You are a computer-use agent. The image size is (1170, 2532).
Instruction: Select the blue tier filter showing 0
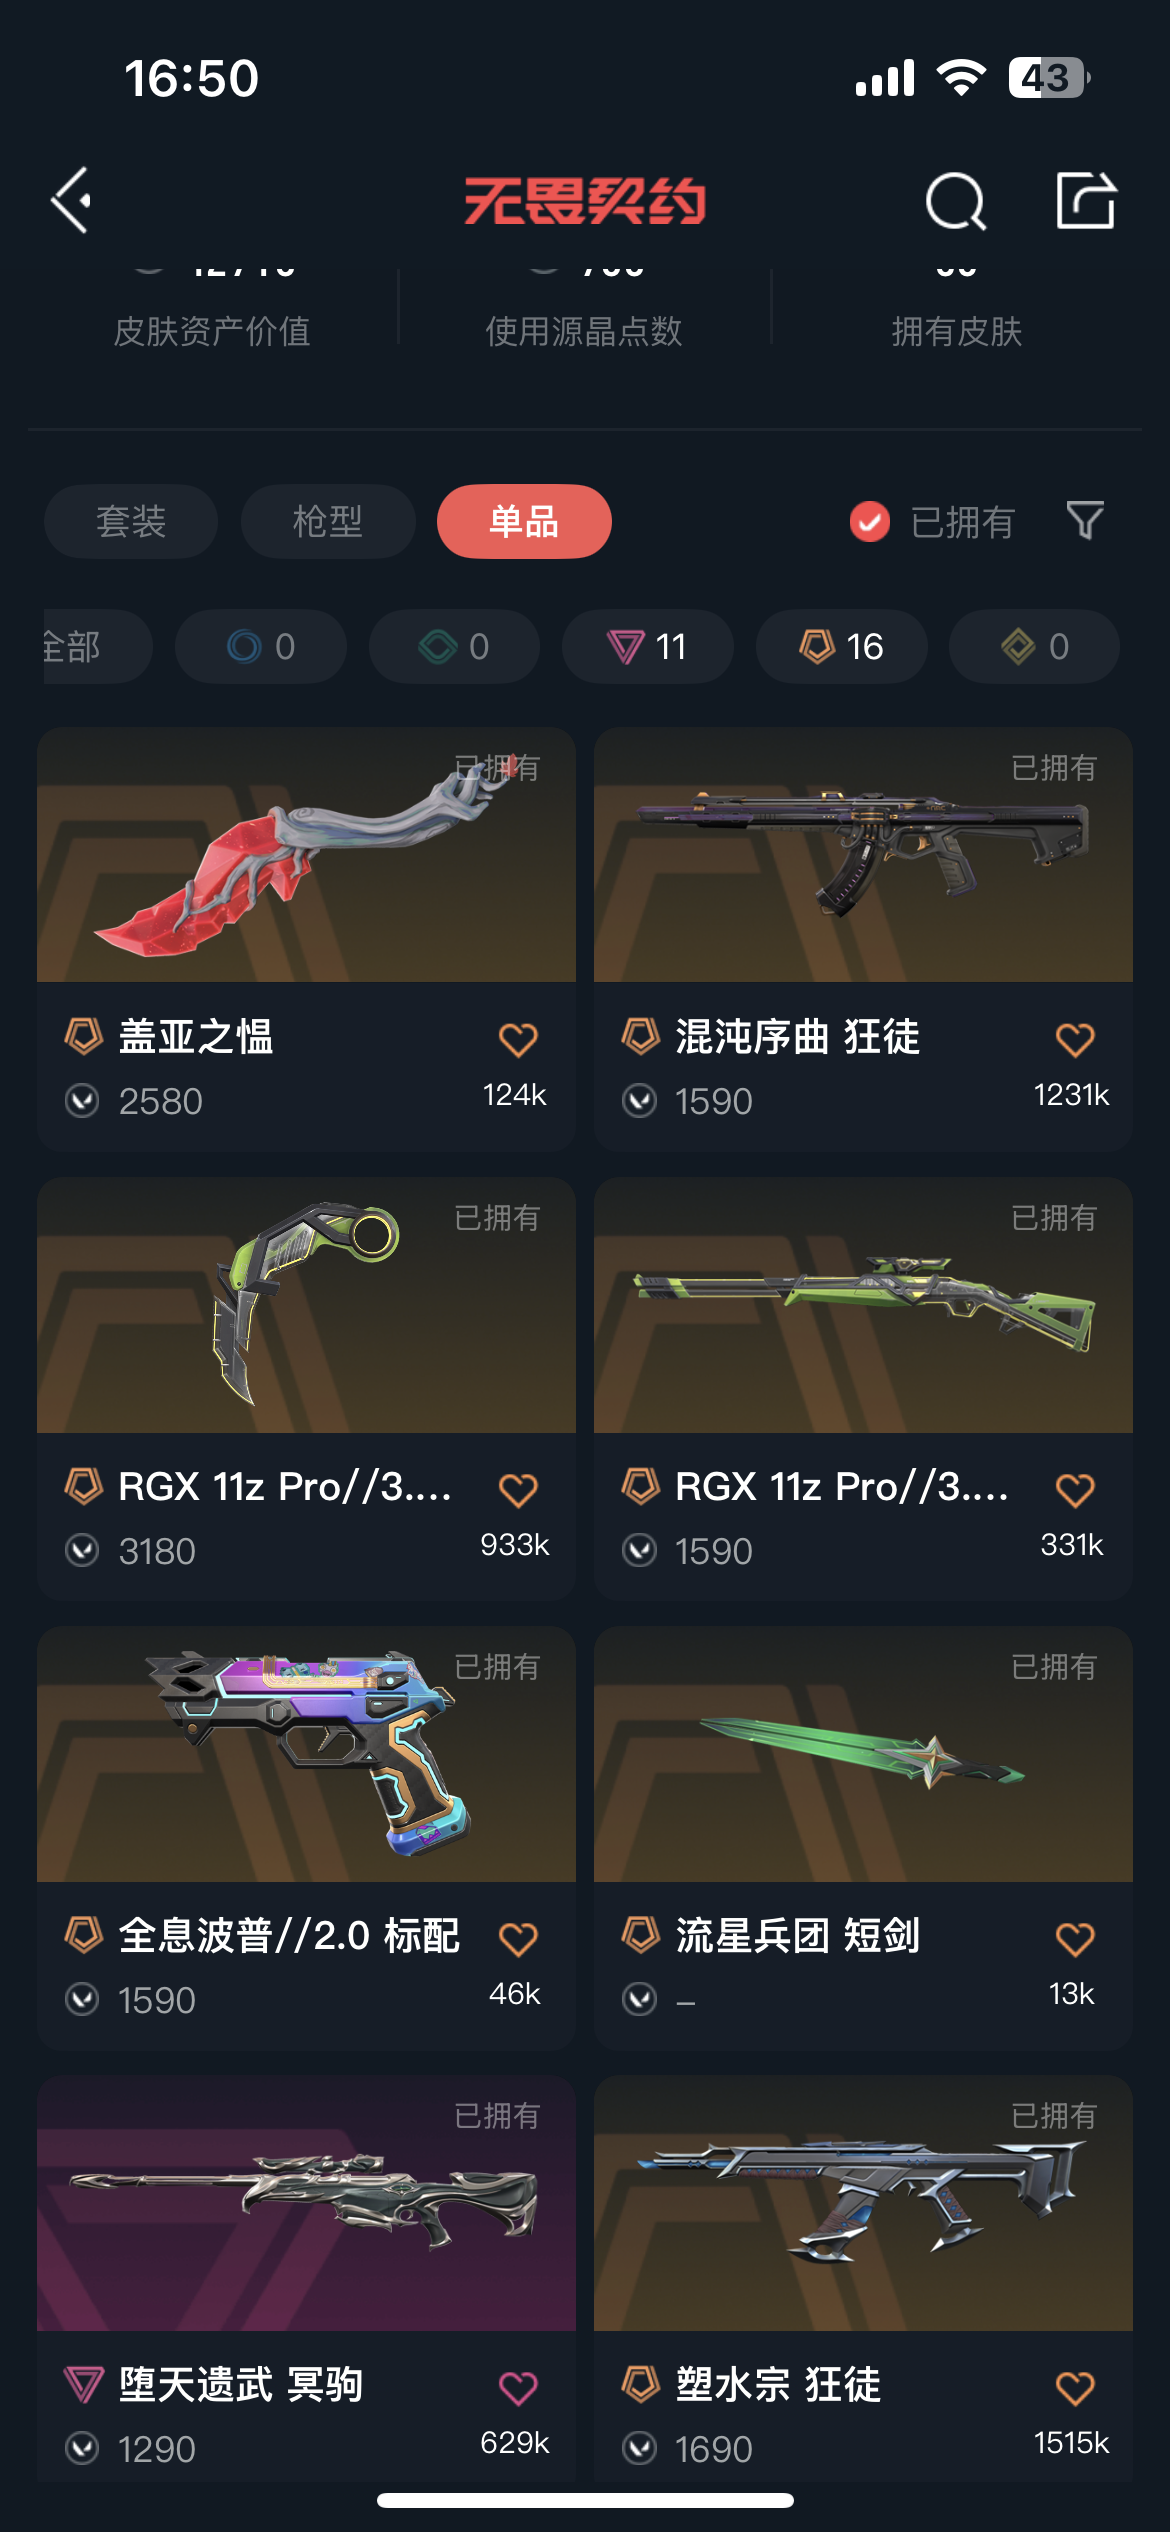point(261,646)
